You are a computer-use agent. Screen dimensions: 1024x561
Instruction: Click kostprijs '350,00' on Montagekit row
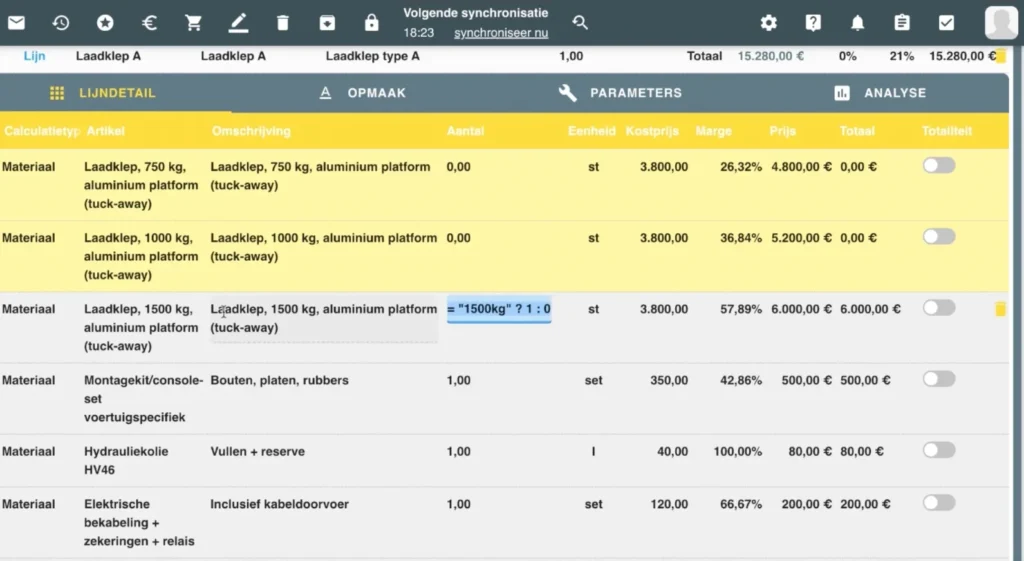(x=669, y=381)
